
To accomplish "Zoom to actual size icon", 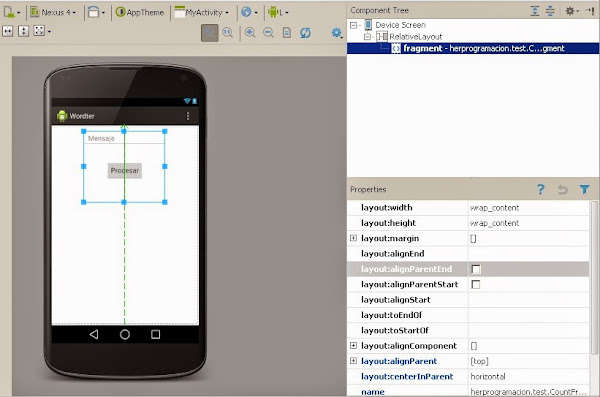I will [228, 33].
